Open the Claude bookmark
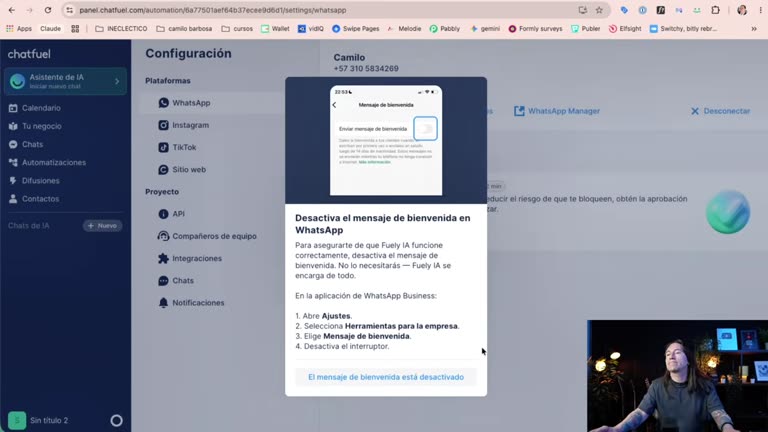768x432 pixels. (50, 28)
